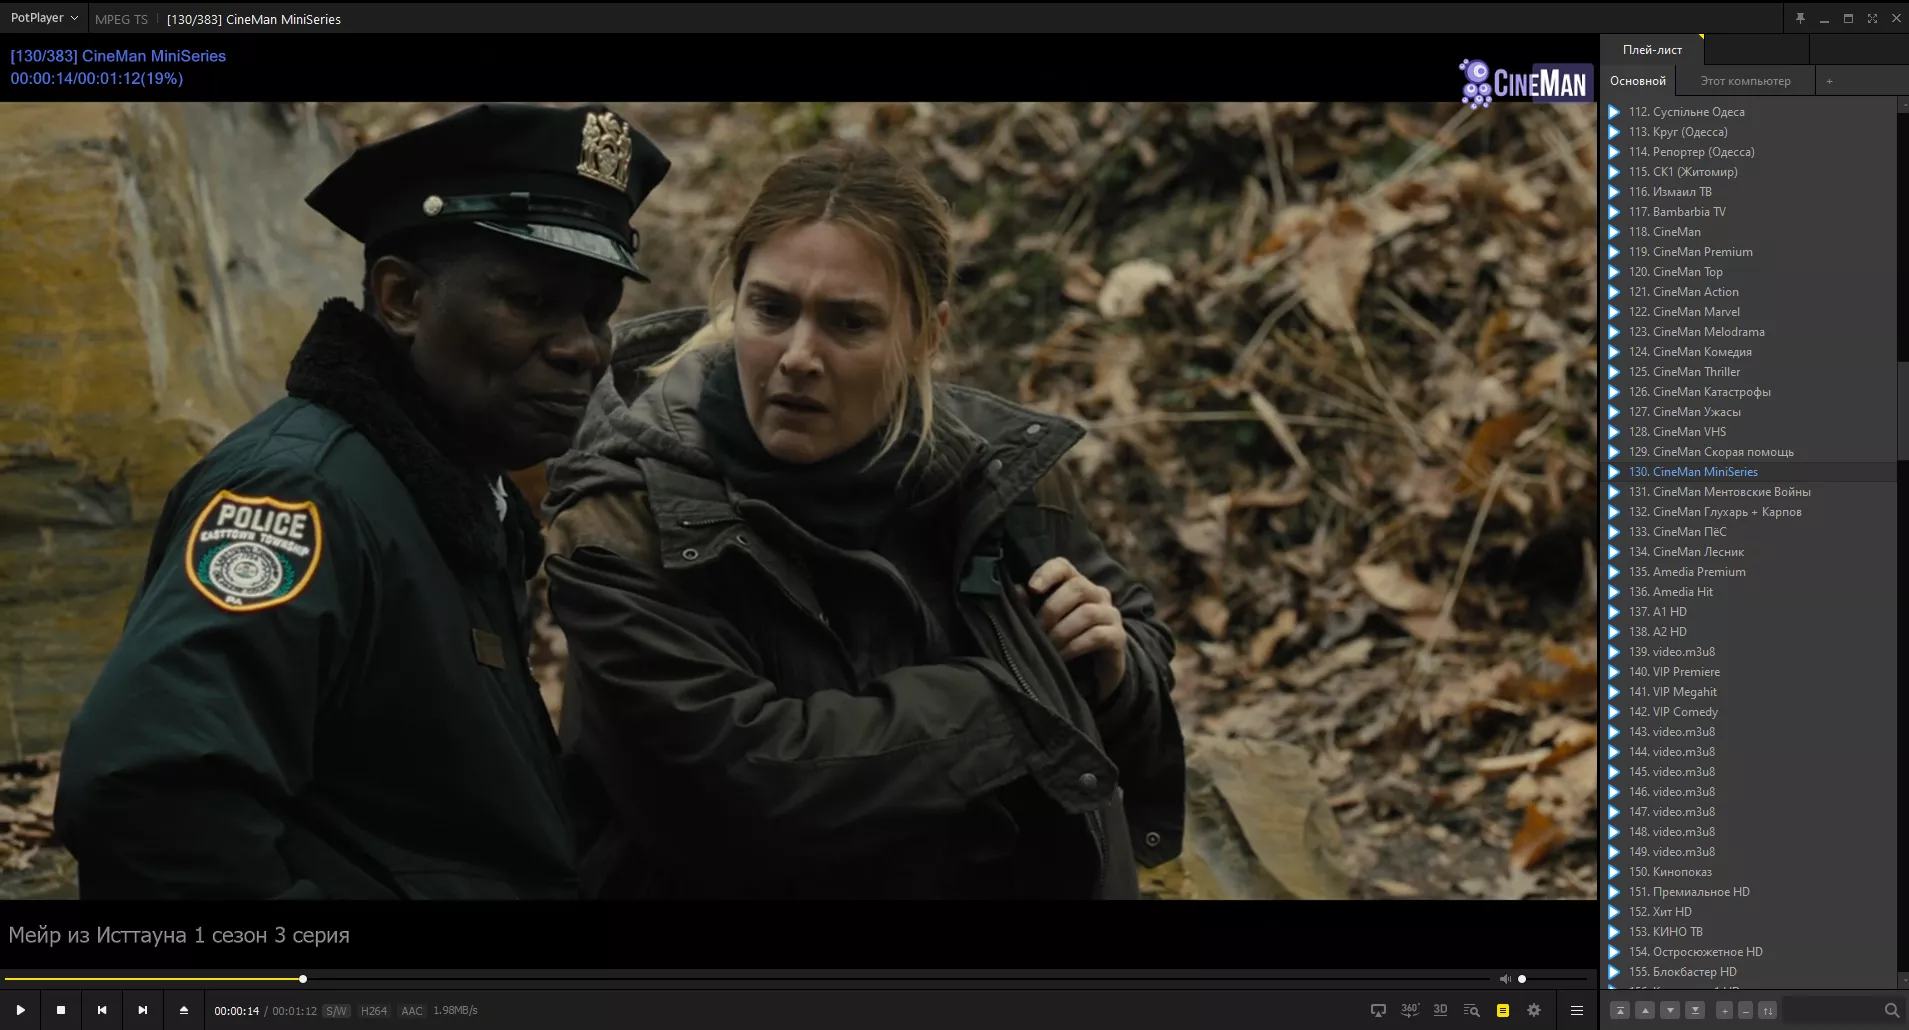
Task: Select 123. CineMan Melodrama entry
Action: pyautogui.click(x=1748, y=332)
